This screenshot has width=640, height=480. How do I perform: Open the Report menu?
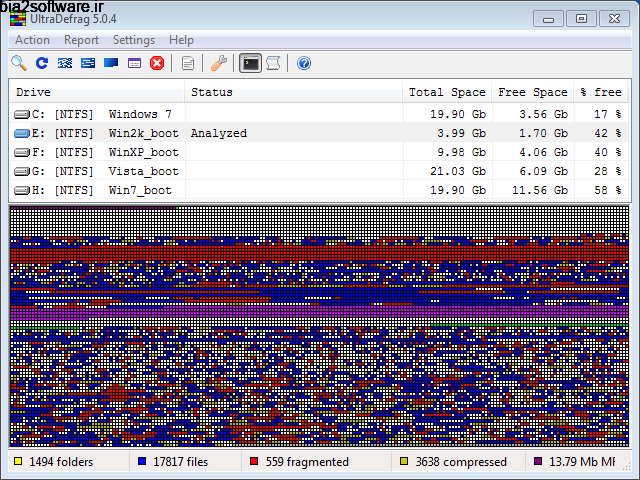point(81,40)
